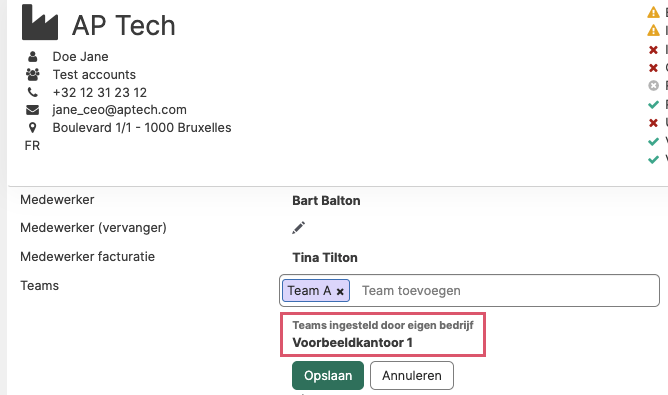Click the second orange warning triangle icon
This screenshot has width=668, height=395.
click(x=653, y=31)
